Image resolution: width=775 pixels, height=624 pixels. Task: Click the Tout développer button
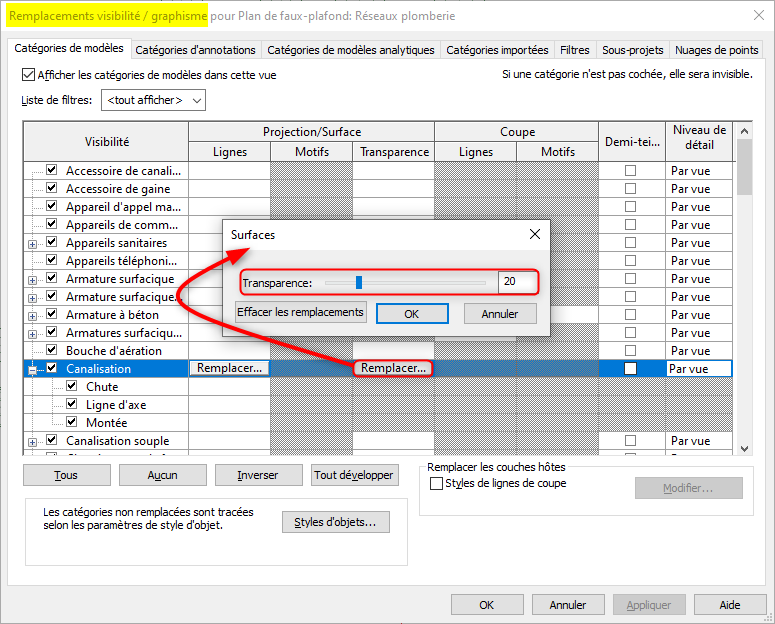[x=355, y=475]
